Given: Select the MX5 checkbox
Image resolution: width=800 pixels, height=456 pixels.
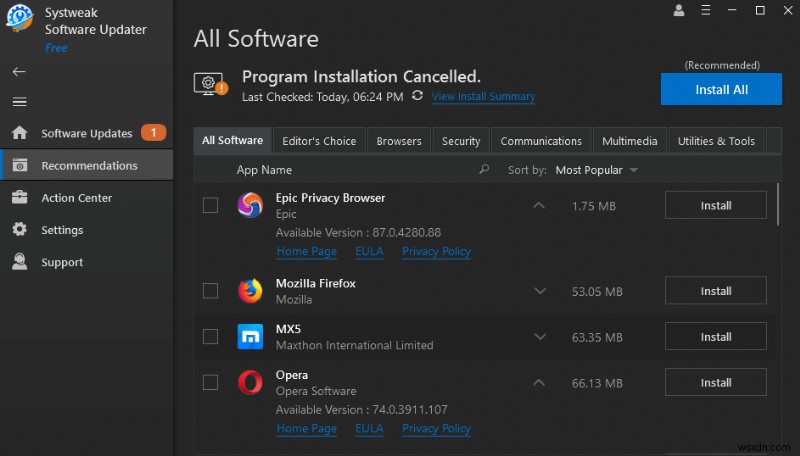Looking at the screenshot, I should pos(210,337).
